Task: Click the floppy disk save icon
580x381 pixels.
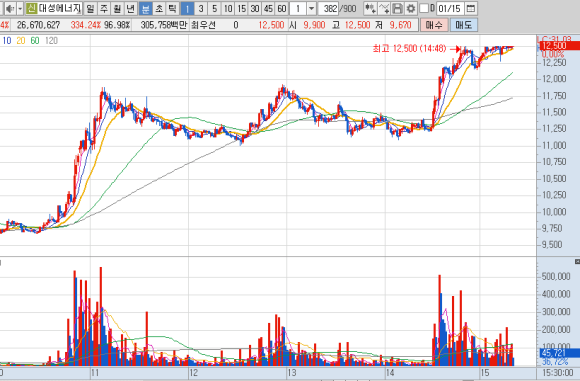Action: pyautogui.click(x=397, y=8)
